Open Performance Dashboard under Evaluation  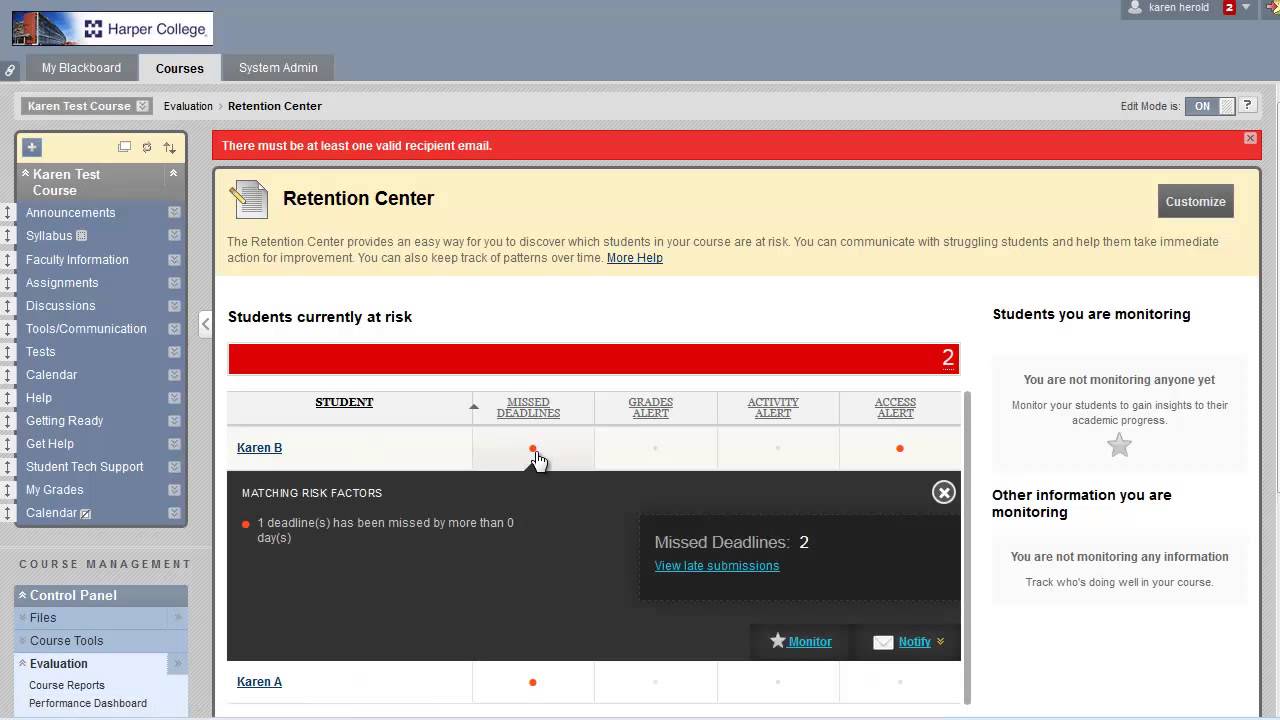click(x=88, y=703)
